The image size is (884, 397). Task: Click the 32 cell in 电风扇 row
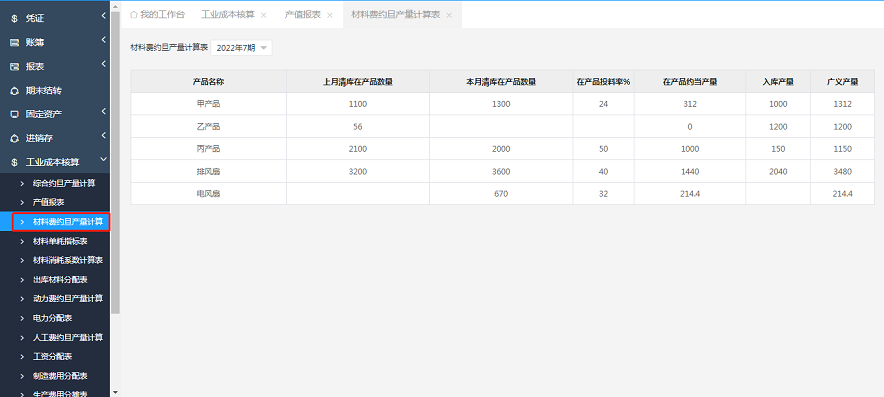603,193
